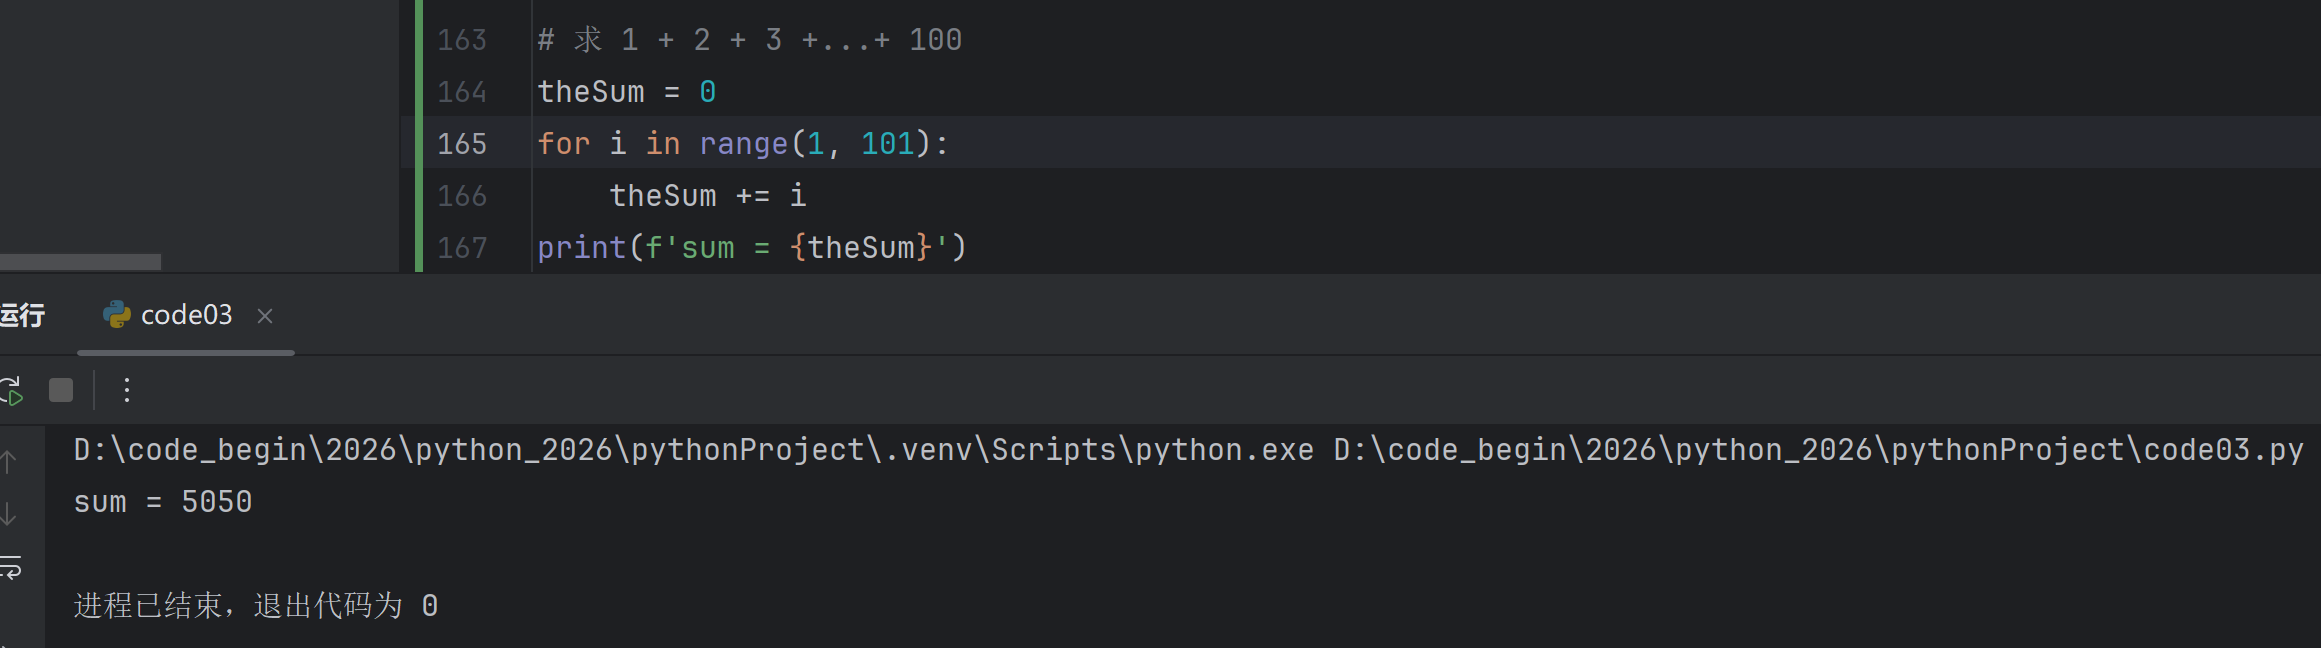The height and width of the screenshot is (648, 2321).
Task: Click the range call in for loop
Action: [743, 144]
